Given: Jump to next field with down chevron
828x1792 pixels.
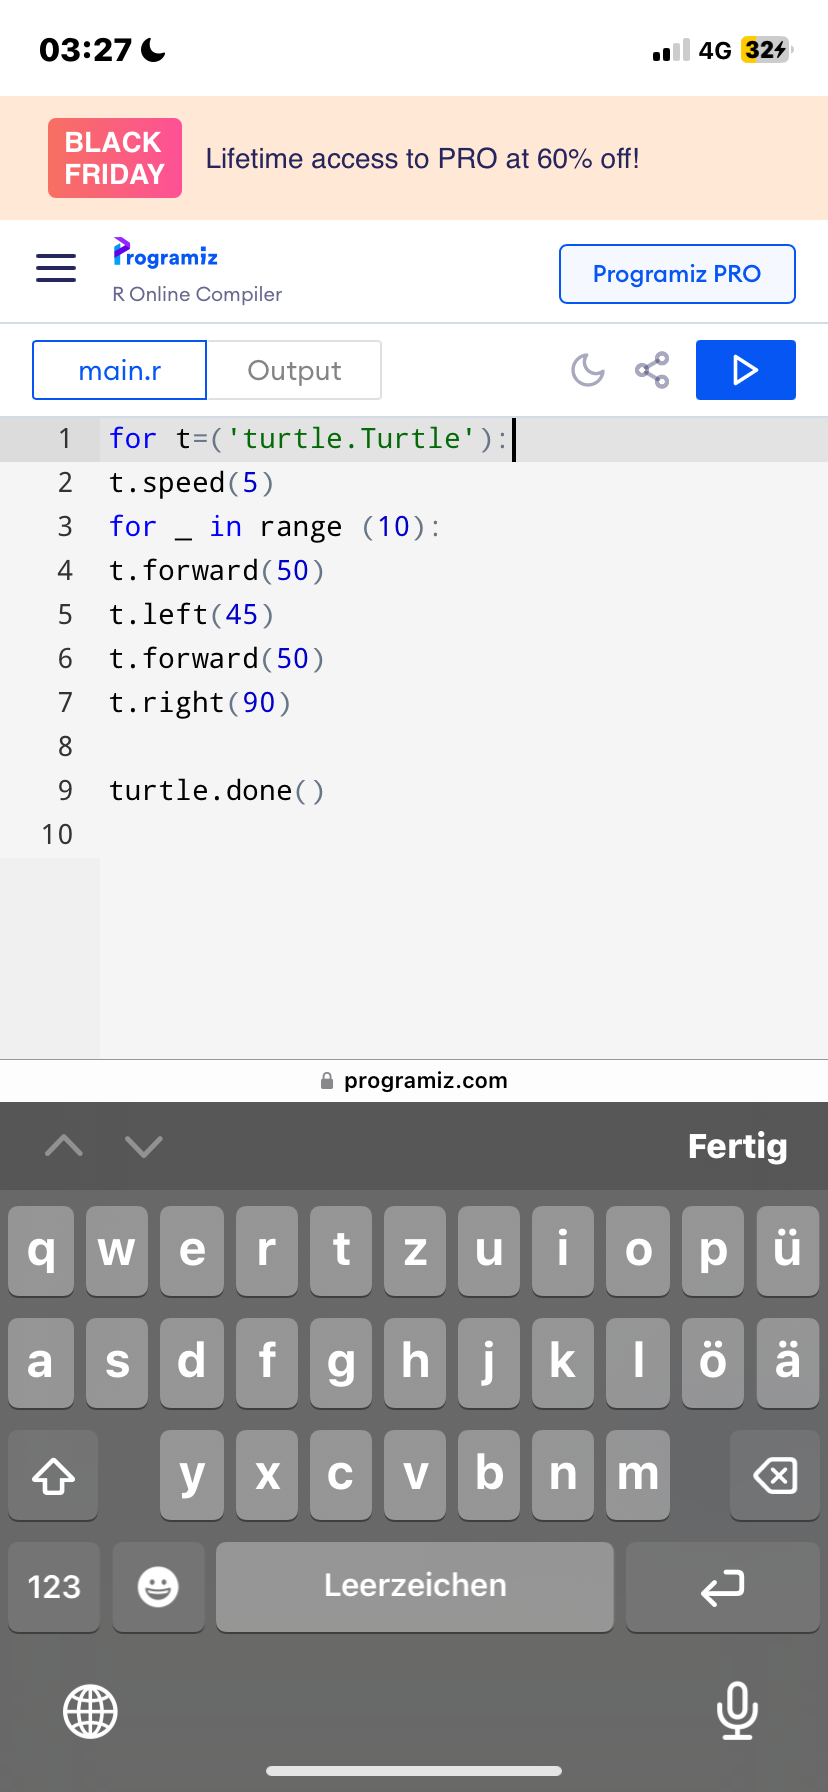Looking at the screenshot, I should pyautogui.click(x=143, y=1146).
